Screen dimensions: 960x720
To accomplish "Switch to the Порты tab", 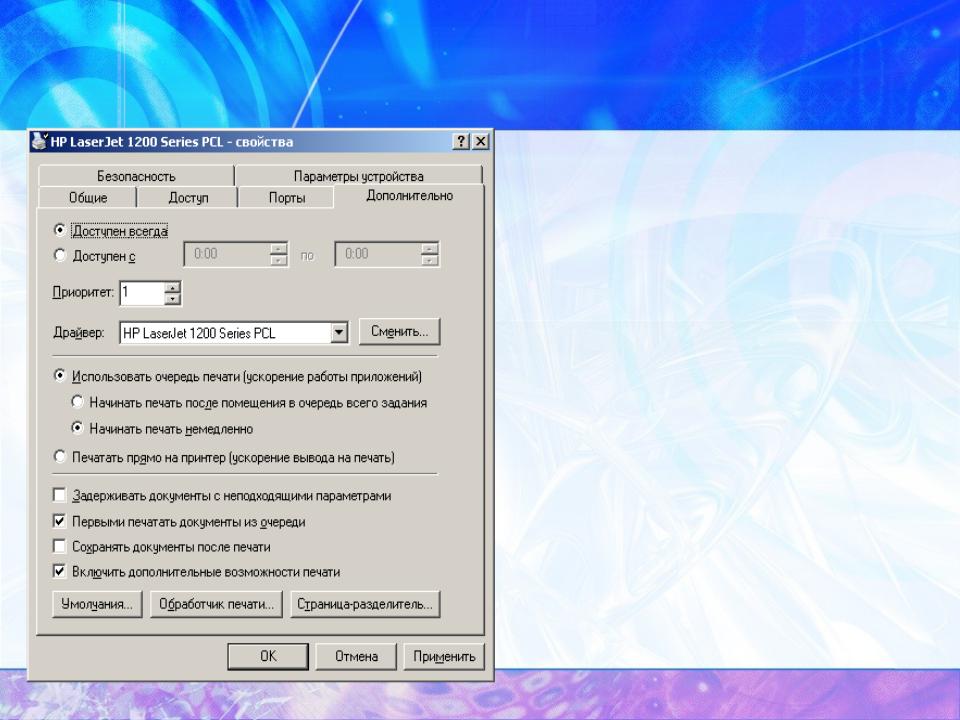I will [287, 198].
